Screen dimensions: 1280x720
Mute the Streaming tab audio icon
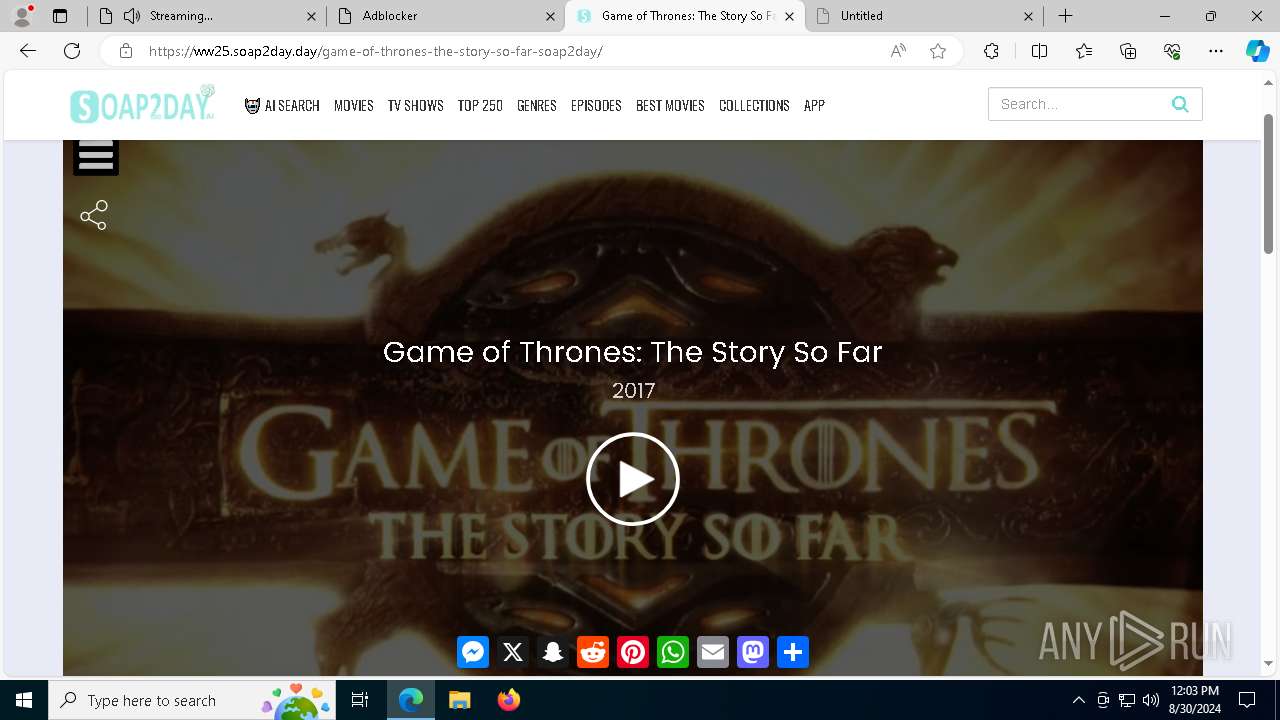point(132,16)
